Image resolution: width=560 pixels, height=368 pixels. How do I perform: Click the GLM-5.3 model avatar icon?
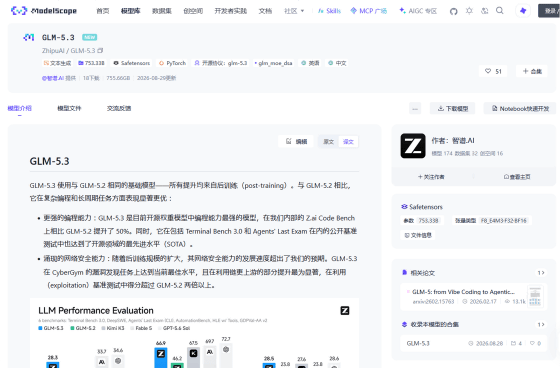(29, 38)
